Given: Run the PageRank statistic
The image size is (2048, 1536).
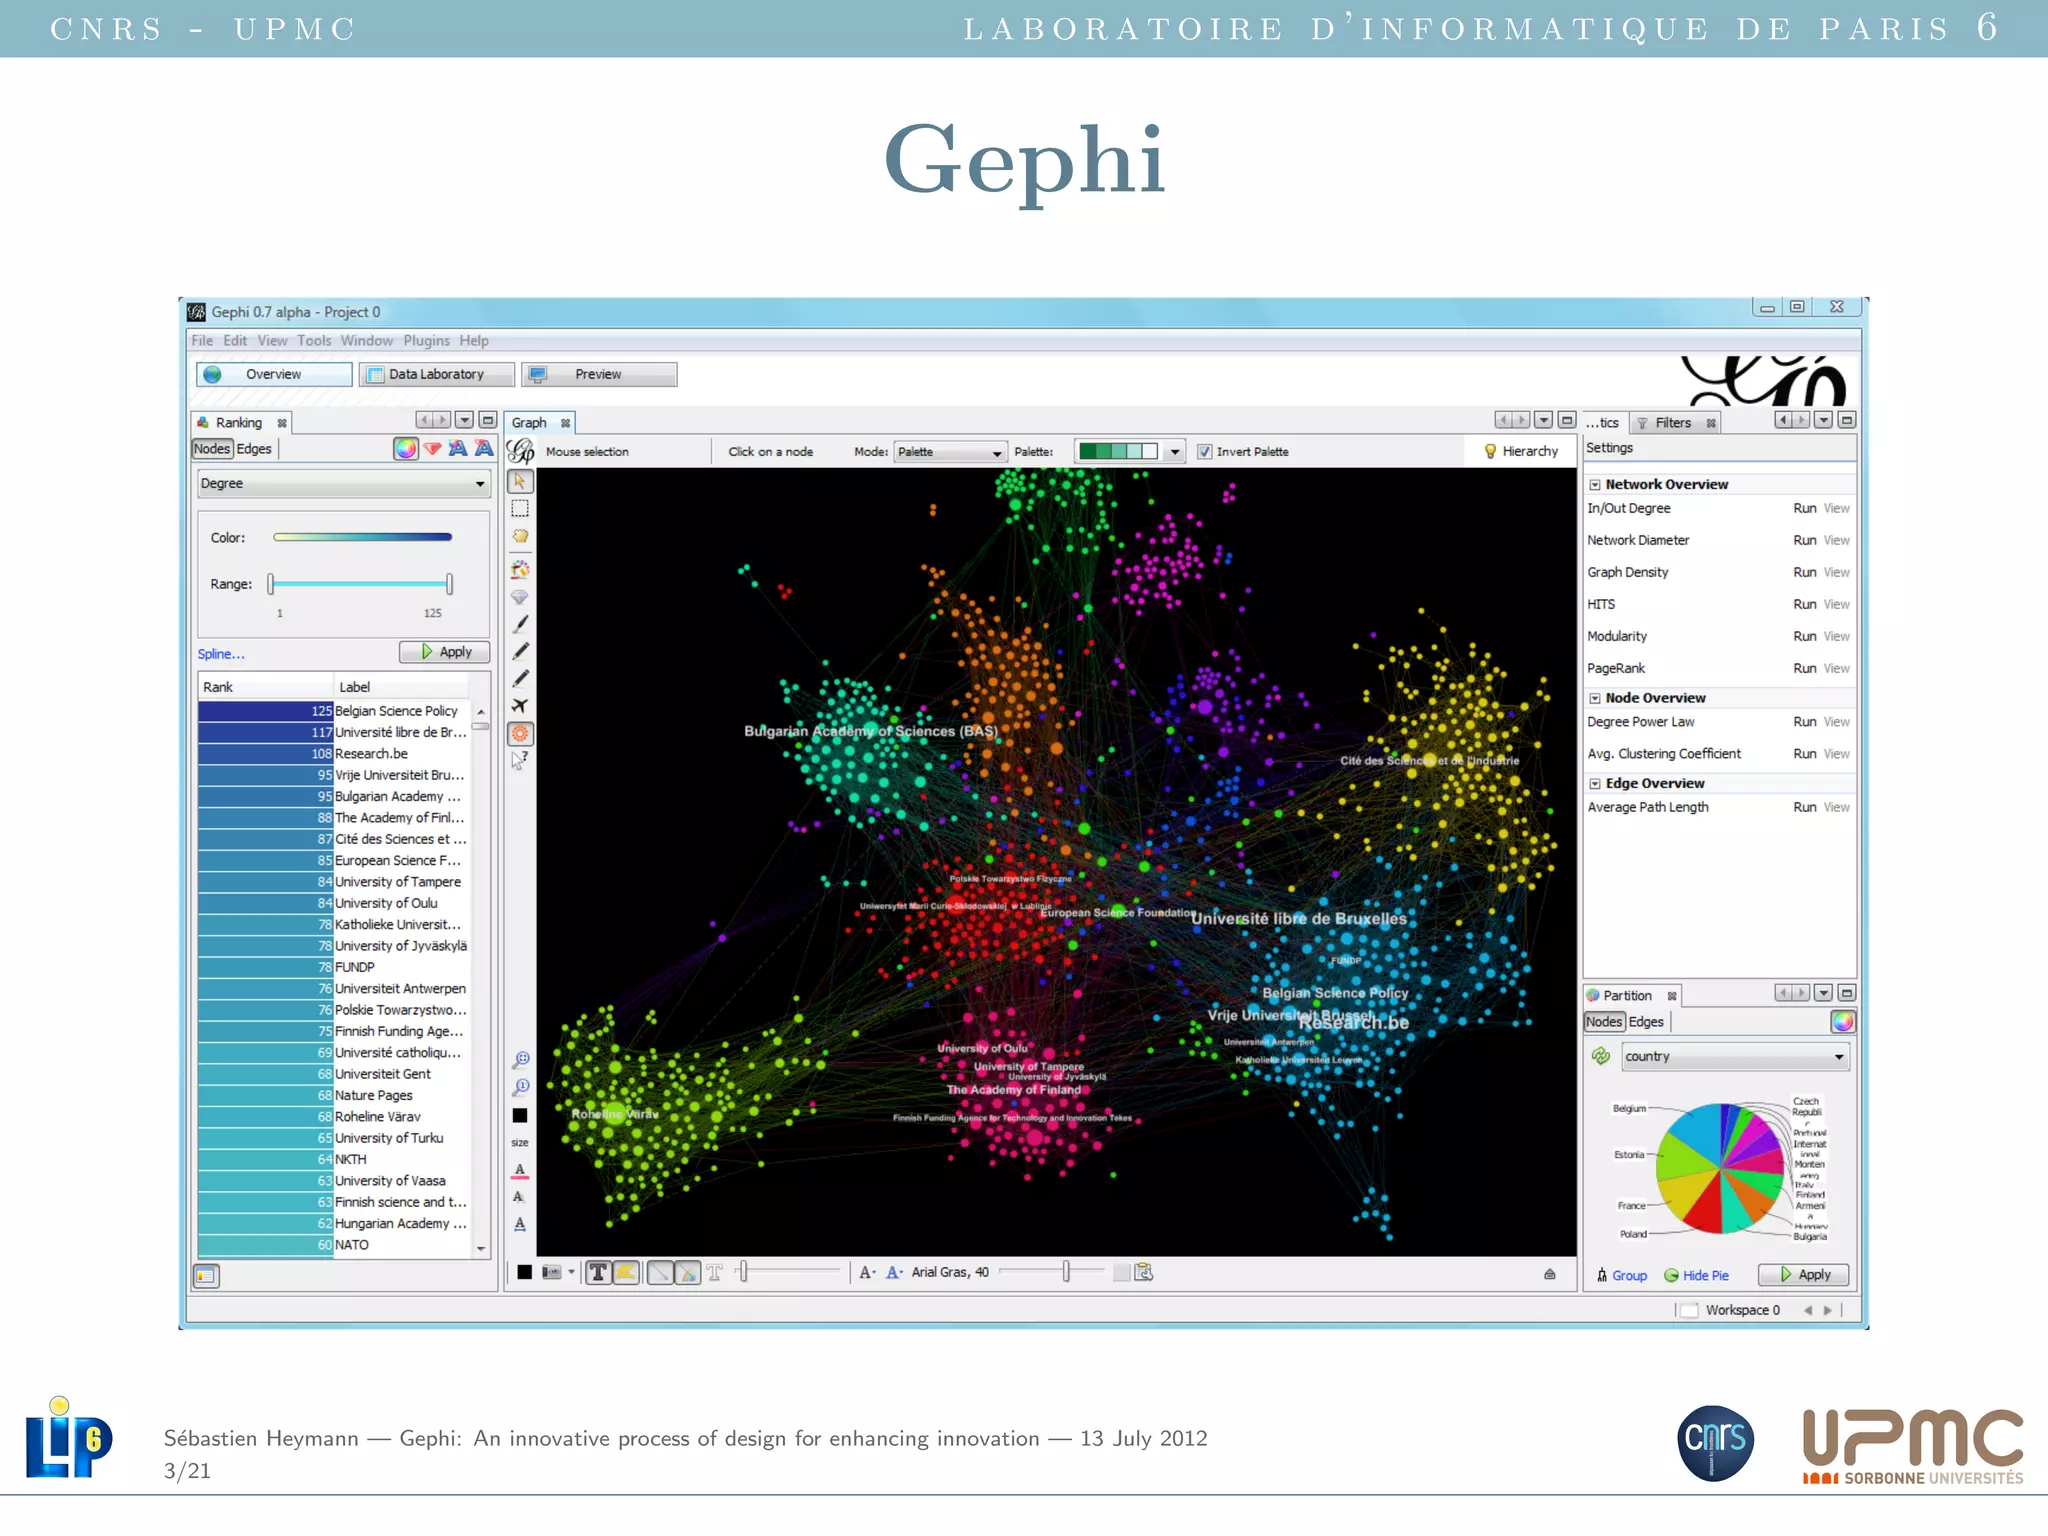Looking at the screenshot, I should click(1804, 669).
